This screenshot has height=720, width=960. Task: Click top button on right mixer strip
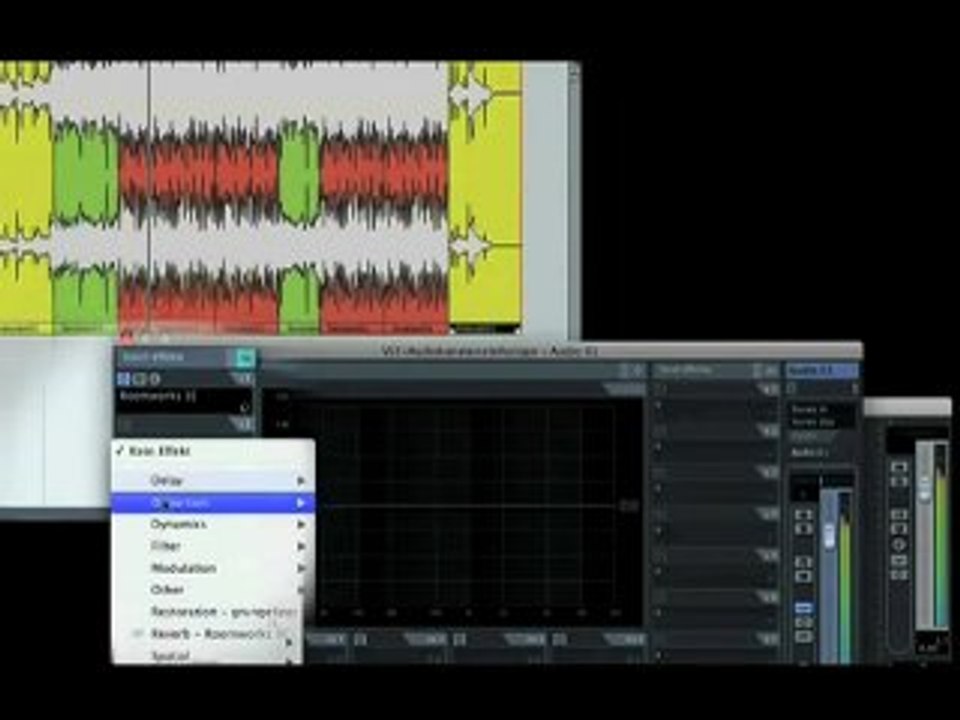click(899, 468)
